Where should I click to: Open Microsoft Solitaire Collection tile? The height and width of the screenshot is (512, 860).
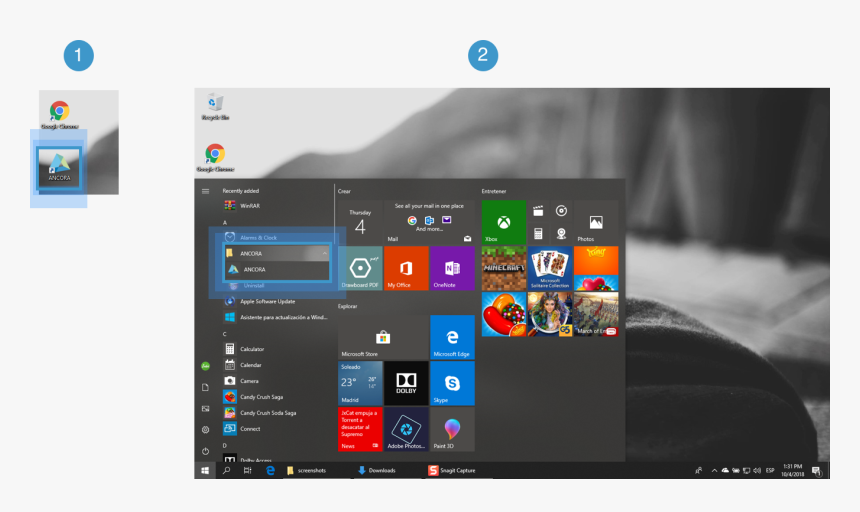(x=550, y=268)
